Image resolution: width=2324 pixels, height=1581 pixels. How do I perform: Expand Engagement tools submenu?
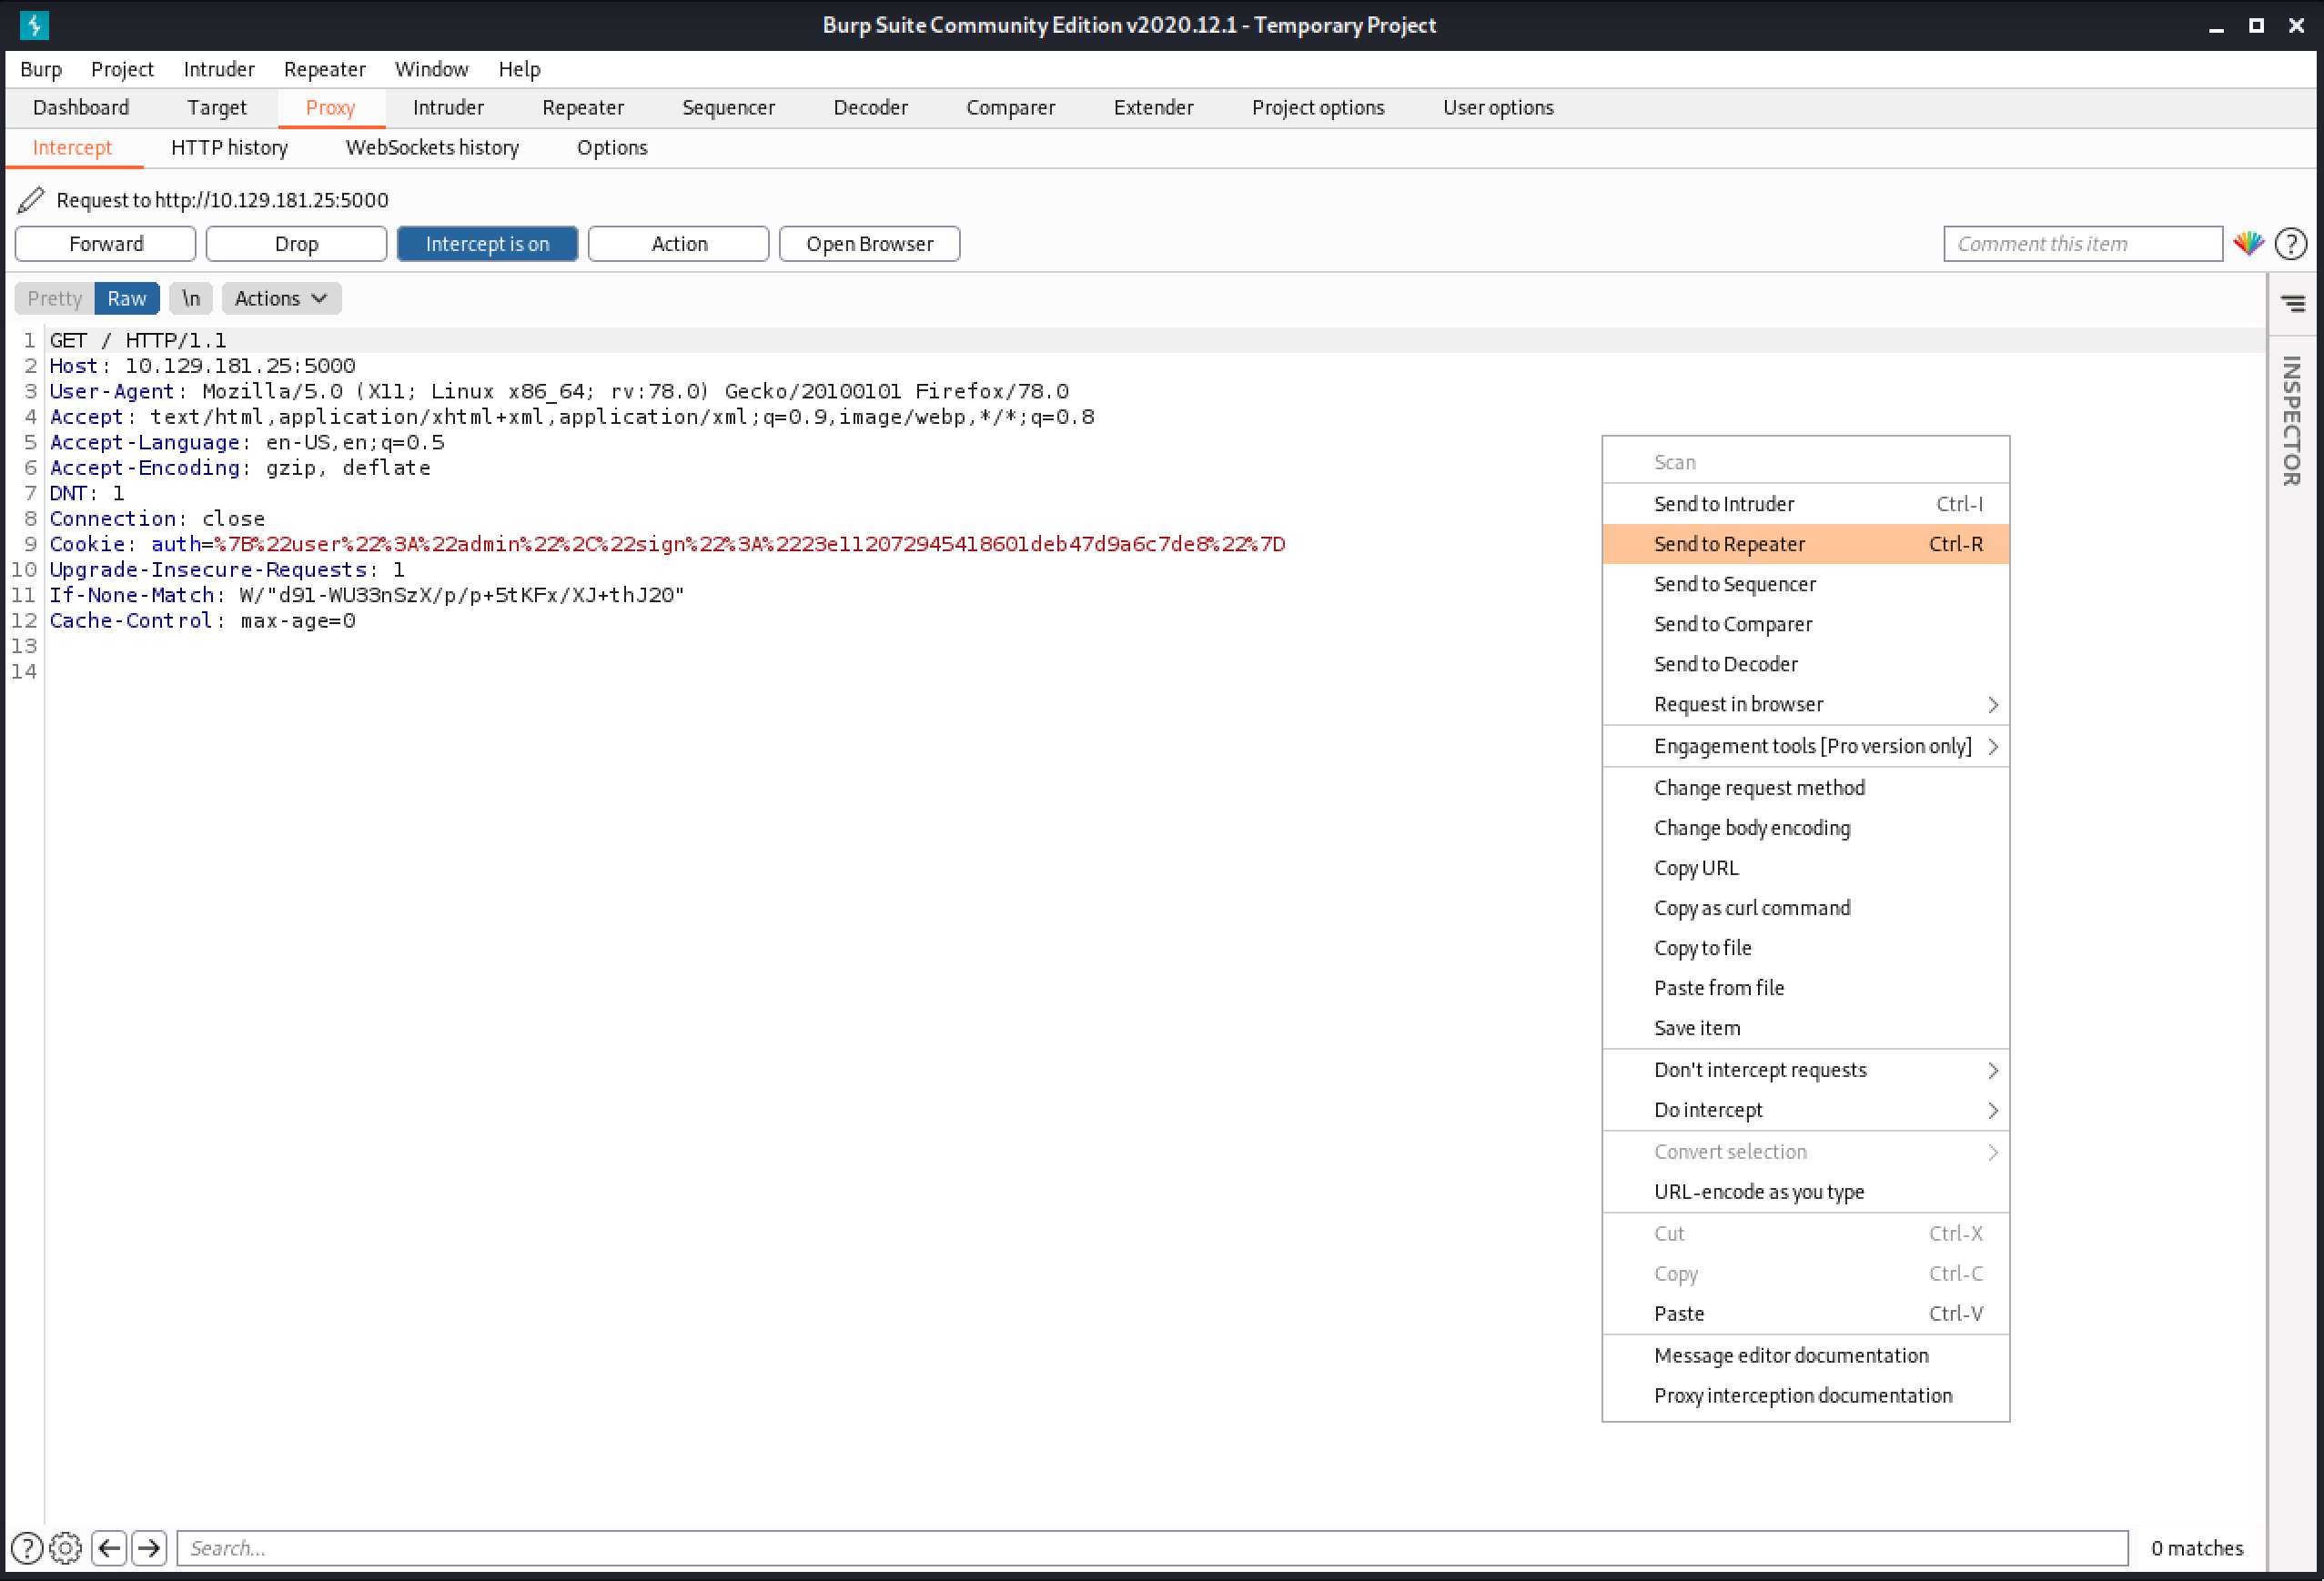point(1805,746)
